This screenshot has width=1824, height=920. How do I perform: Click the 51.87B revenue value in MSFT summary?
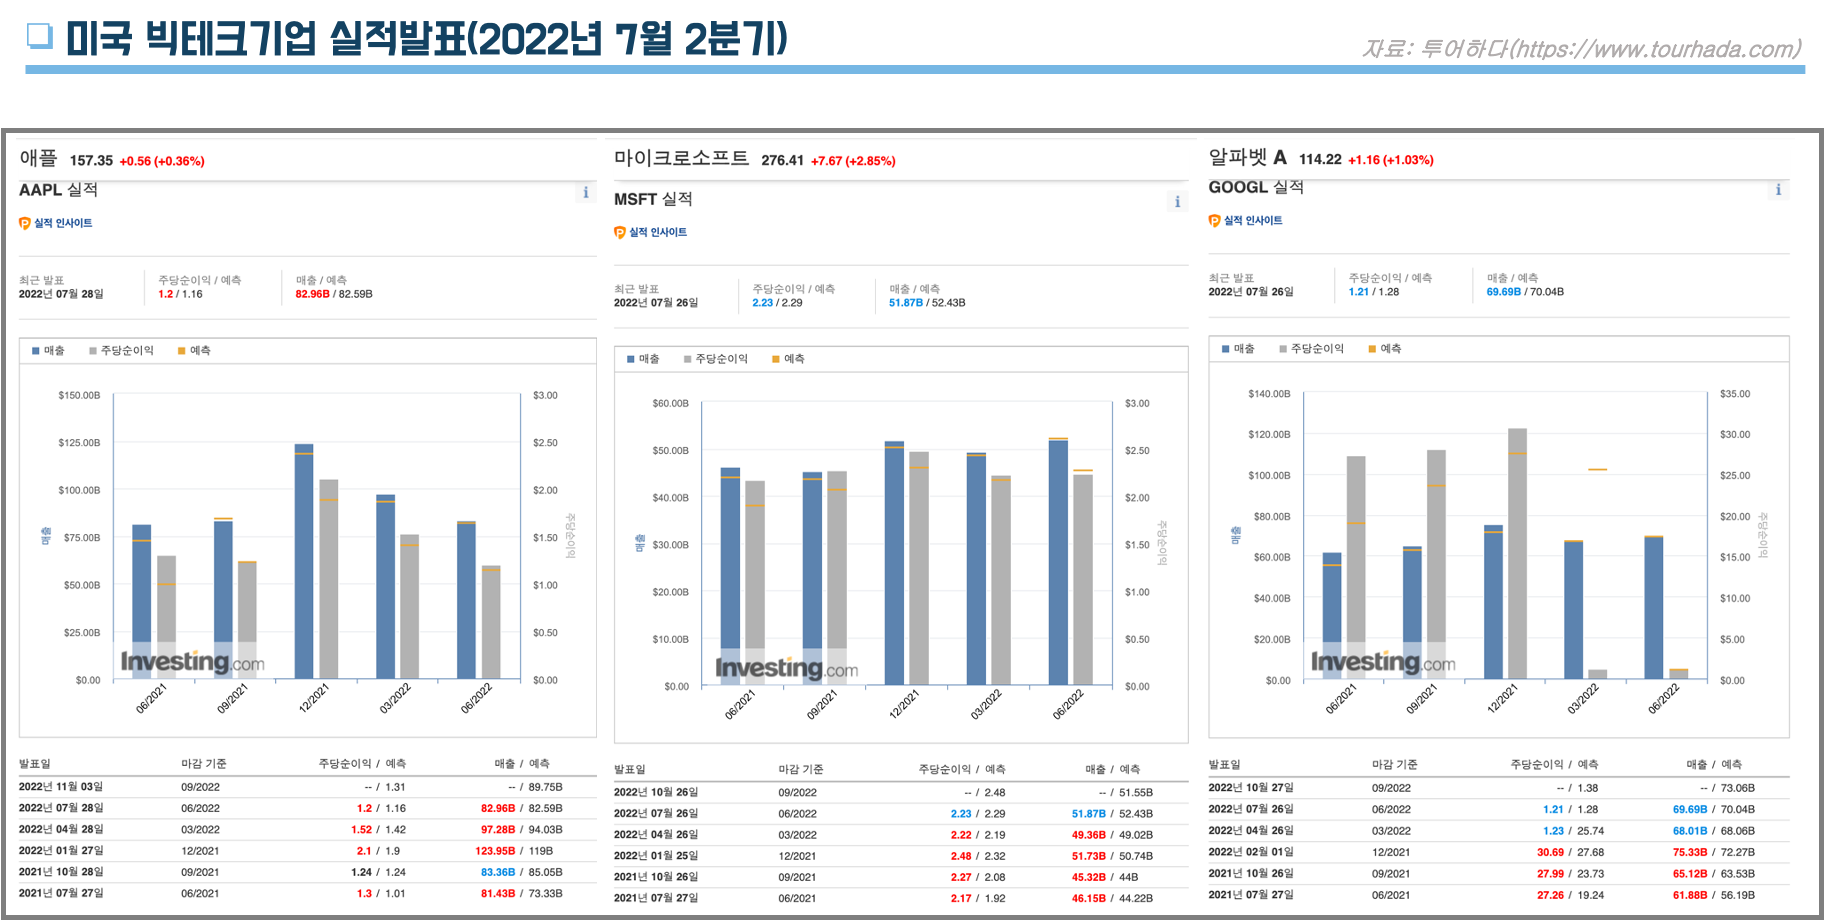[x=906, y=303]
